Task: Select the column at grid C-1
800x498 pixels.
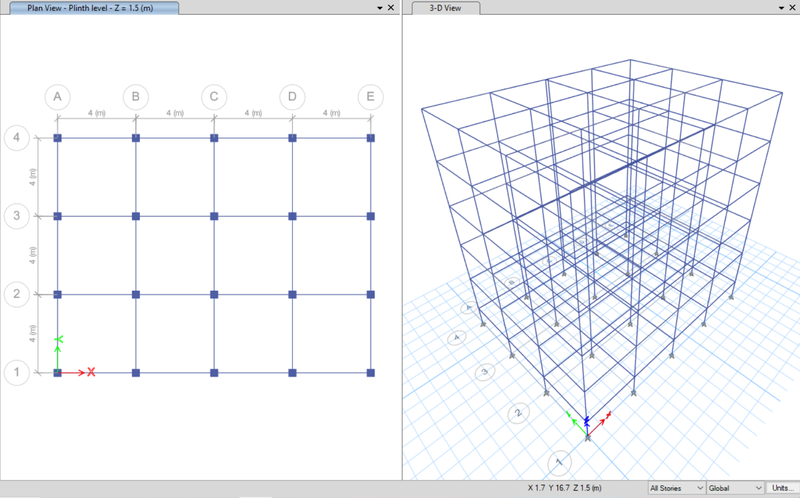Action: [x=214, y=373]
